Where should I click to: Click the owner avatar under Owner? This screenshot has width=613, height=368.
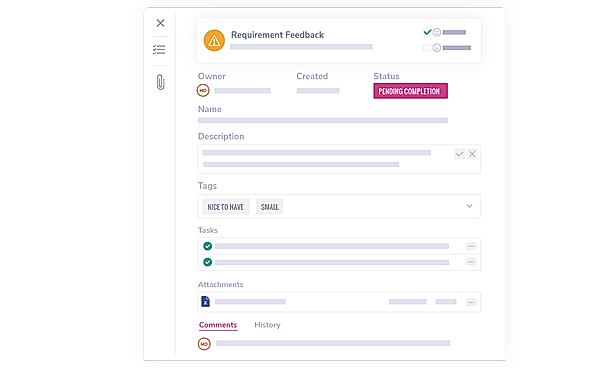pyautogui.click(x=203, y=90)
